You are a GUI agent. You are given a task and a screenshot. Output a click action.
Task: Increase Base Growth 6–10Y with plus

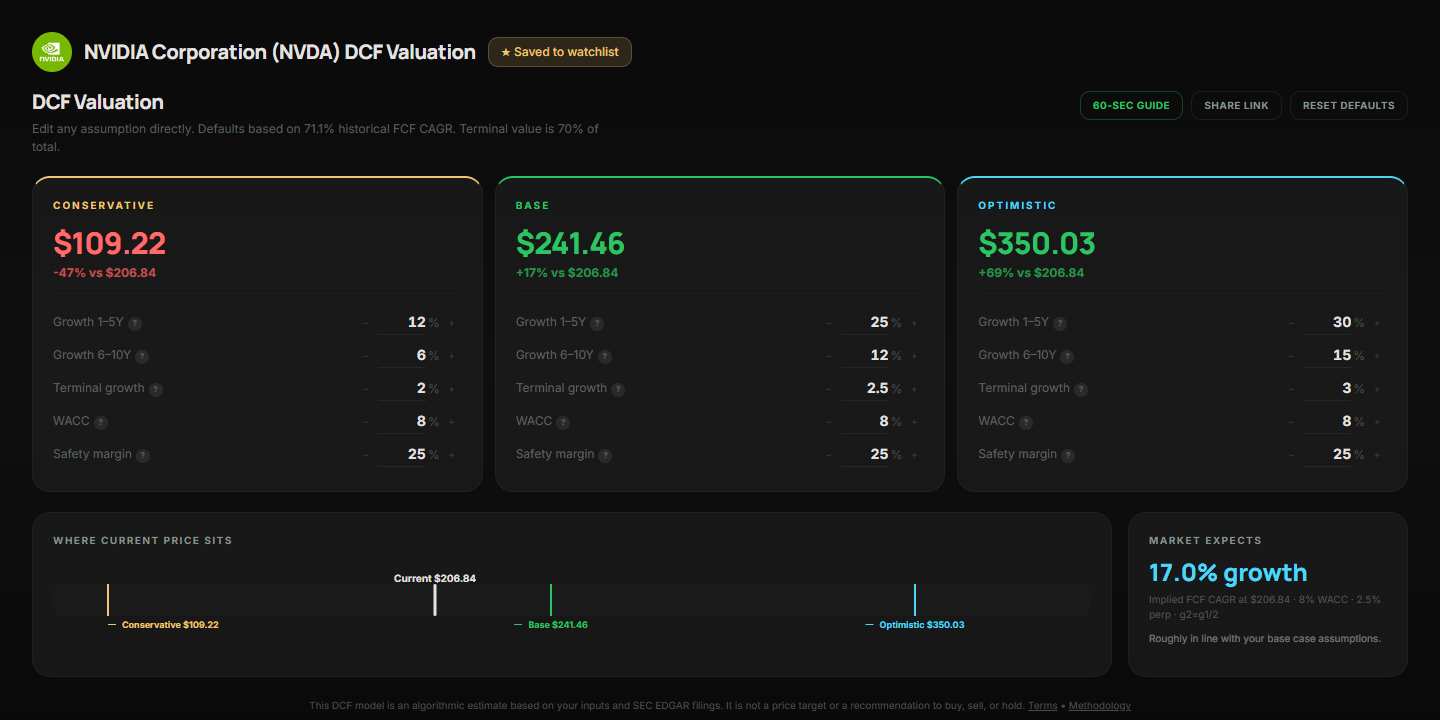914,356
